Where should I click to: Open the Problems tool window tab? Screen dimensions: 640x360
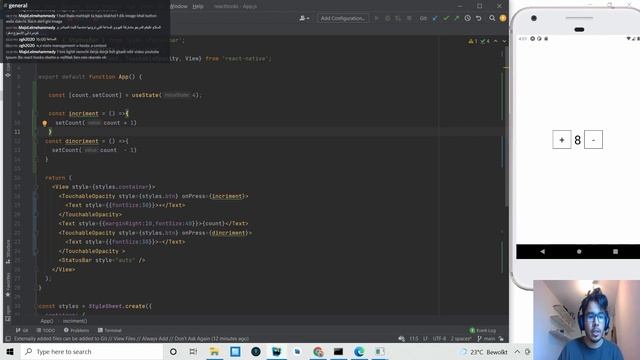coord(76,330)
